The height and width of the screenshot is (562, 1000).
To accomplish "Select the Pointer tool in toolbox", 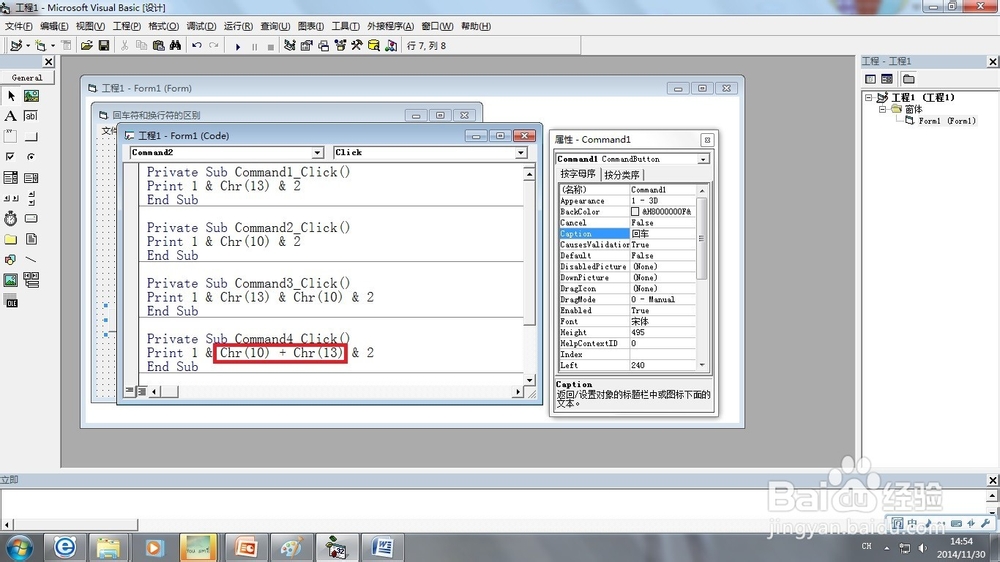I will (x=11, y=96).
